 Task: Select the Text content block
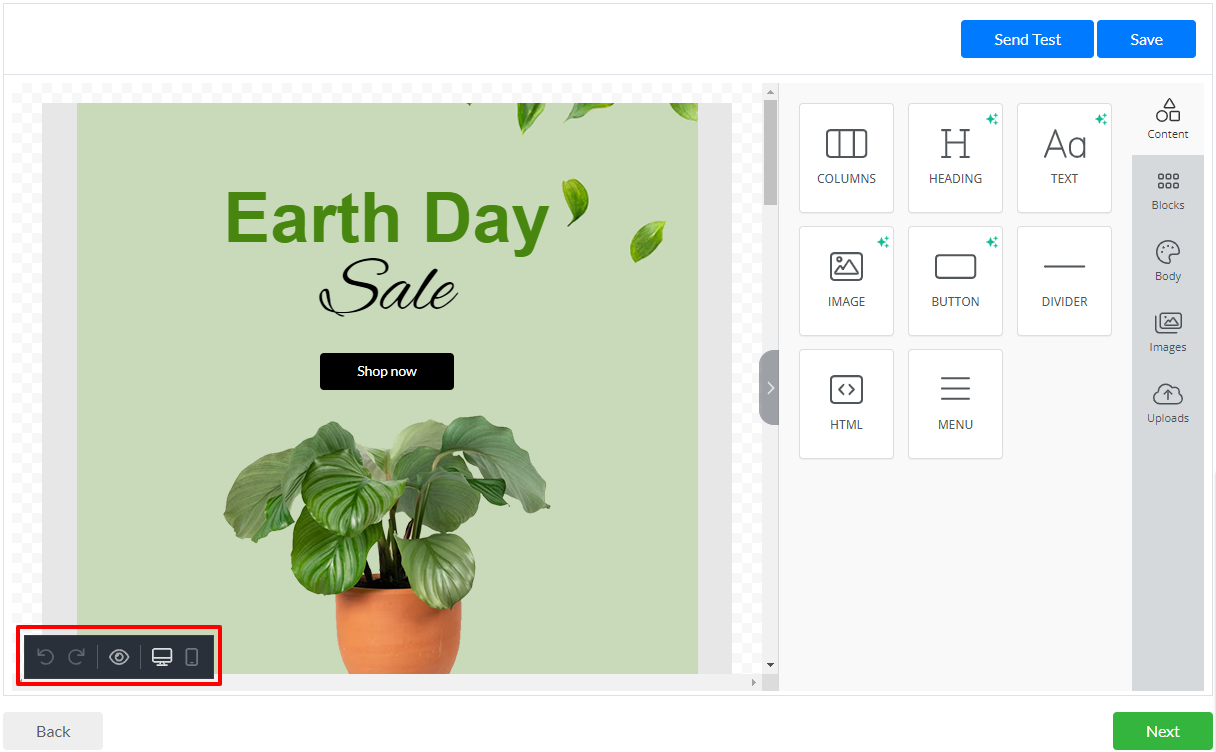click(1064, 158)
